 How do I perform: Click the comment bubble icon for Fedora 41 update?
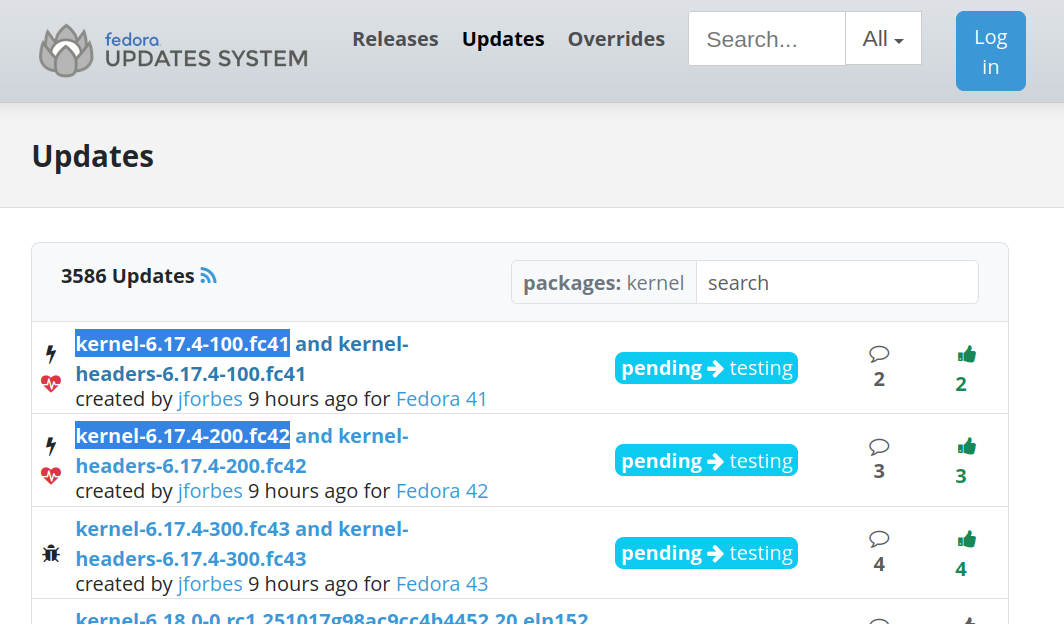coord(879,354)
